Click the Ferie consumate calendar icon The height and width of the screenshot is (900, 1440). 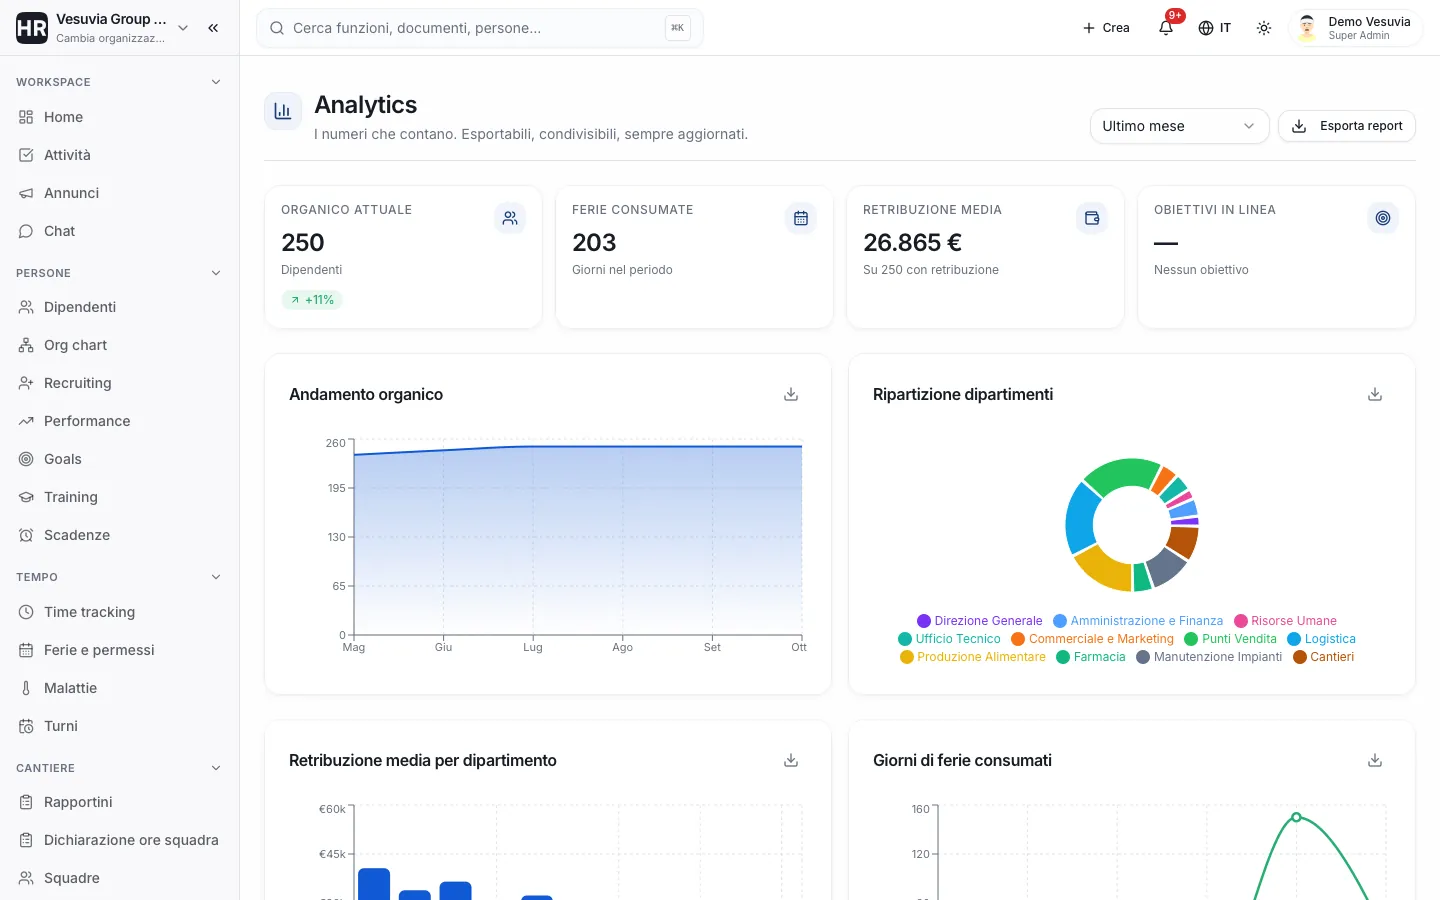coord(801,218)
